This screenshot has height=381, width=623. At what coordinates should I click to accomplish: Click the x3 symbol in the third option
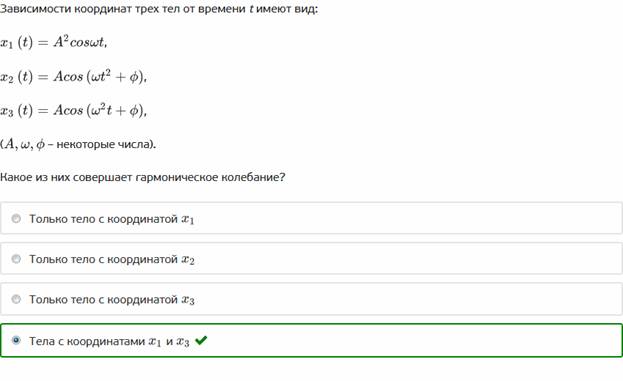(188, 300)
